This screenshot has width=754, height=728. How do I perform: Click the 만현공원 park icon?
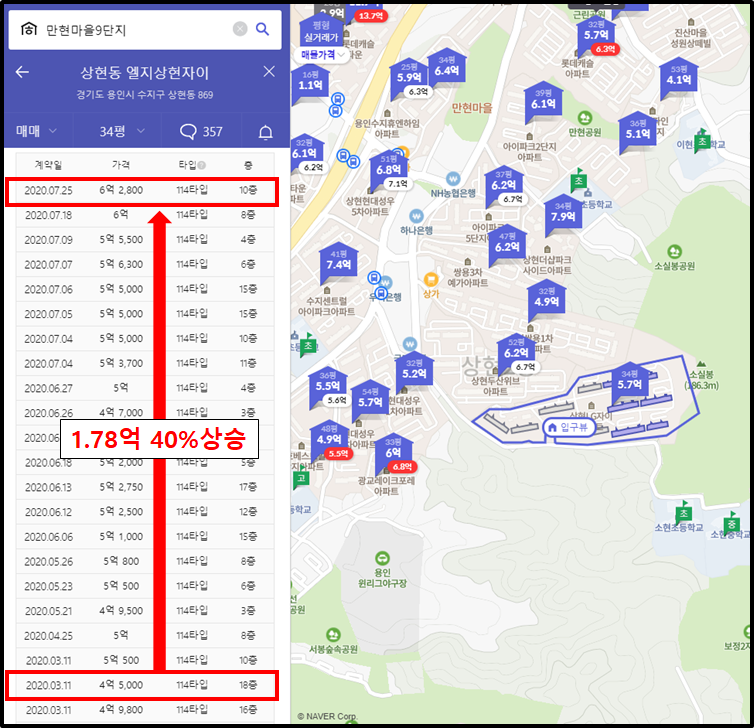[x=584, y=118]
